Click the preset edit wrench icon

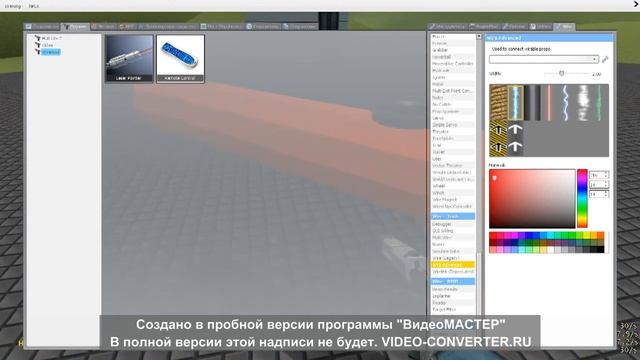(x=605, y=59)
